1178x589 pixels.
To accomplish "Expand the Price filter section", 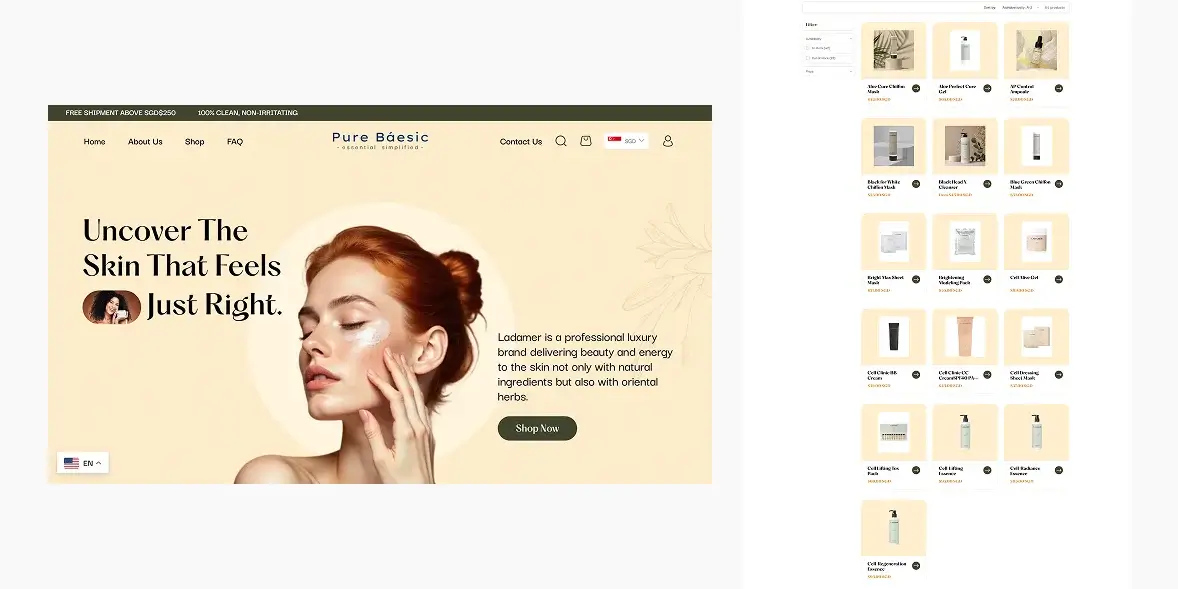I will [829, 71].
